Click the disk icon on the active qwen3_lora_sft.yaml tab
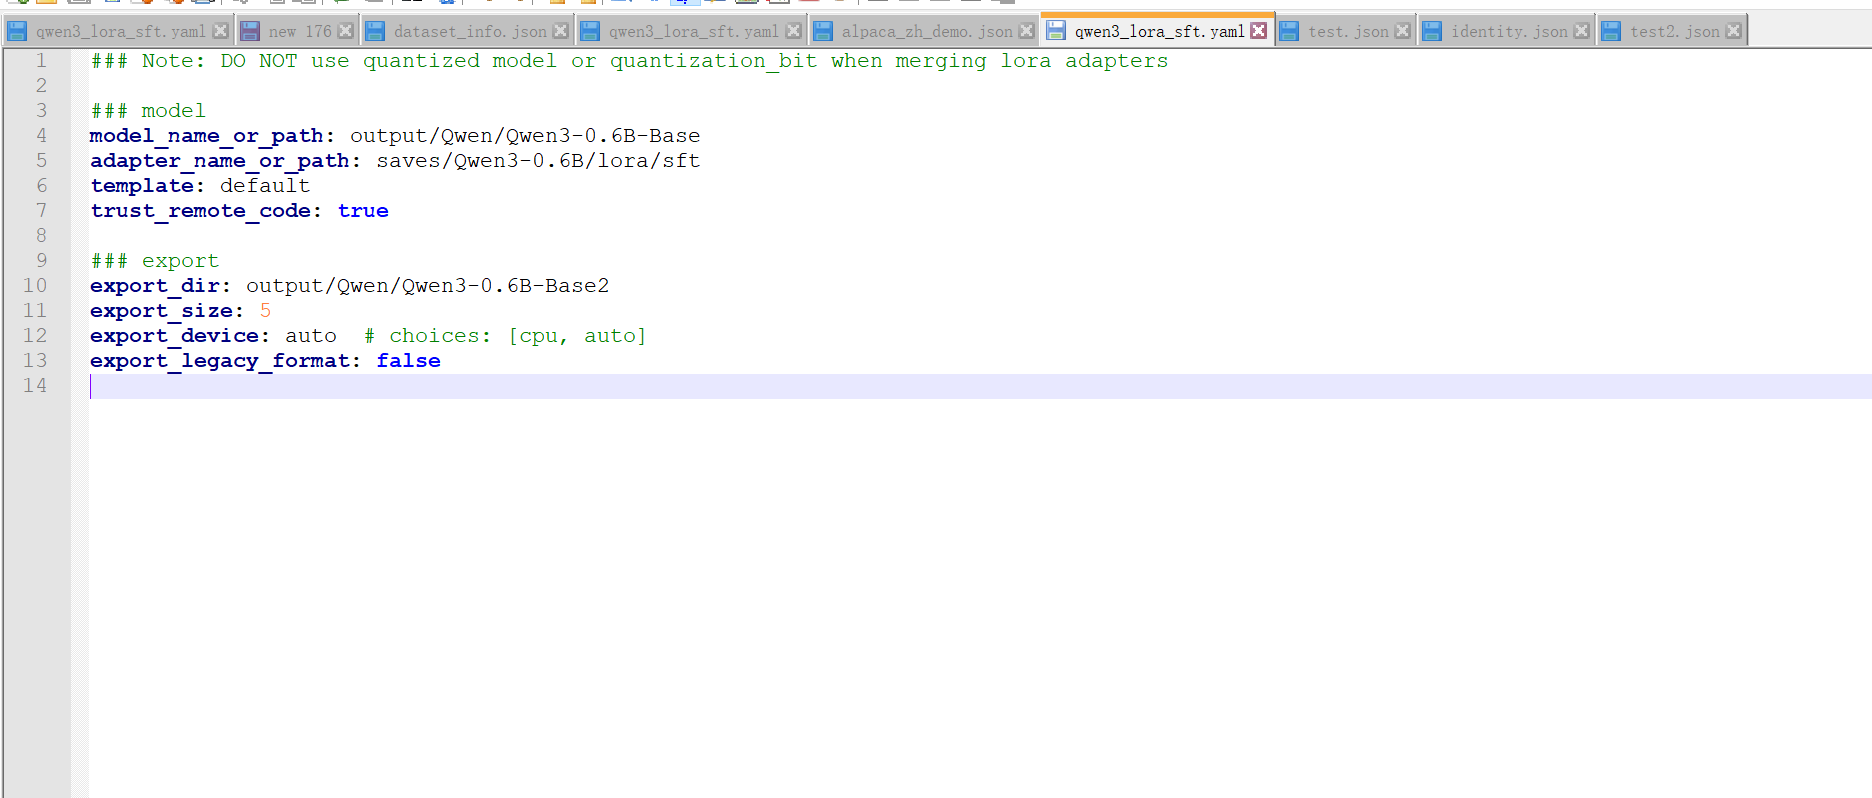This screenshot has height=798, width=1872. (1056, 31)
